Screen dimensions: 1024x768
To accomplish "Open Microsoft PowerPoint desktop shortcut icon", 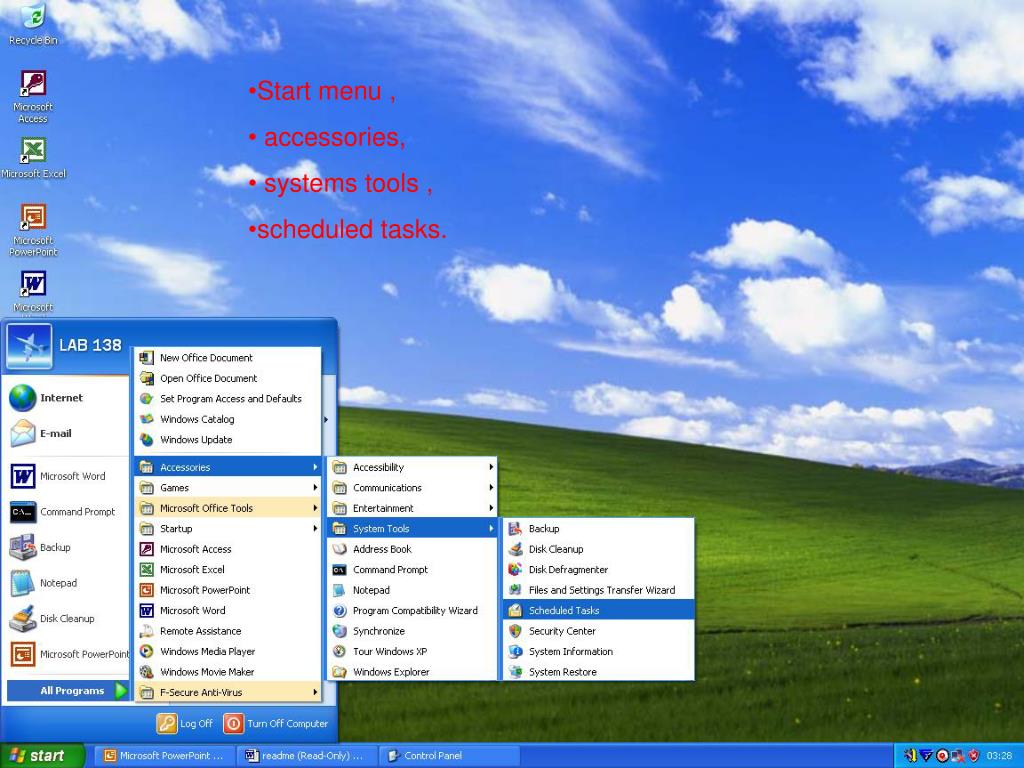I will (x=33, y=217).
